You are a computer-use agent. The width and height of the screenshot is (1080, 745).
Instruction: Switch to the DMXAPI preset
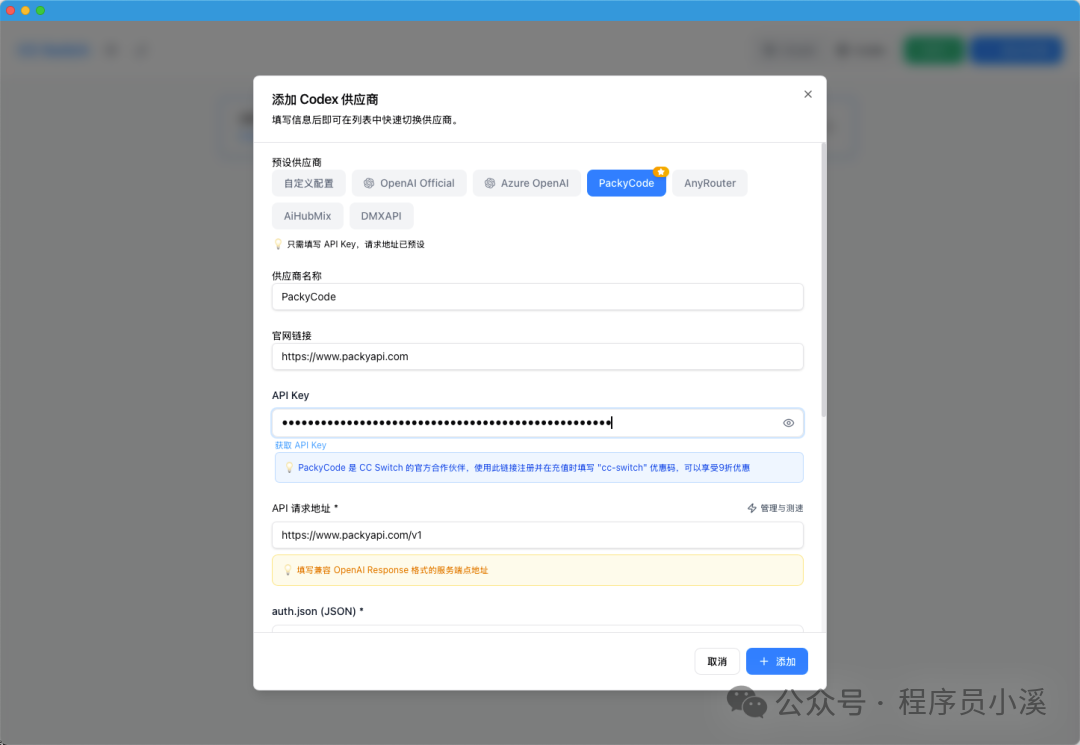pyautogui.click(x=381, y=215)
